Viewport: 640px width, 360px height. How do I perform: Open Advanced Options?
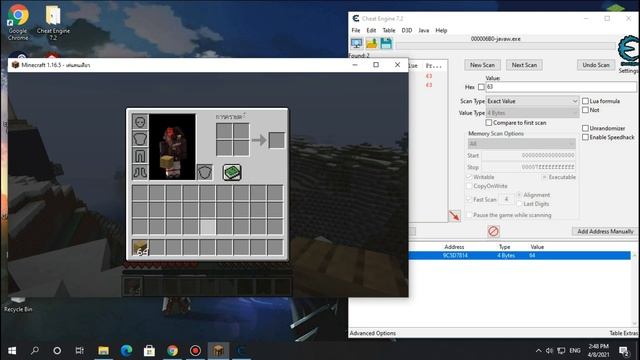(x=373, y=333)
